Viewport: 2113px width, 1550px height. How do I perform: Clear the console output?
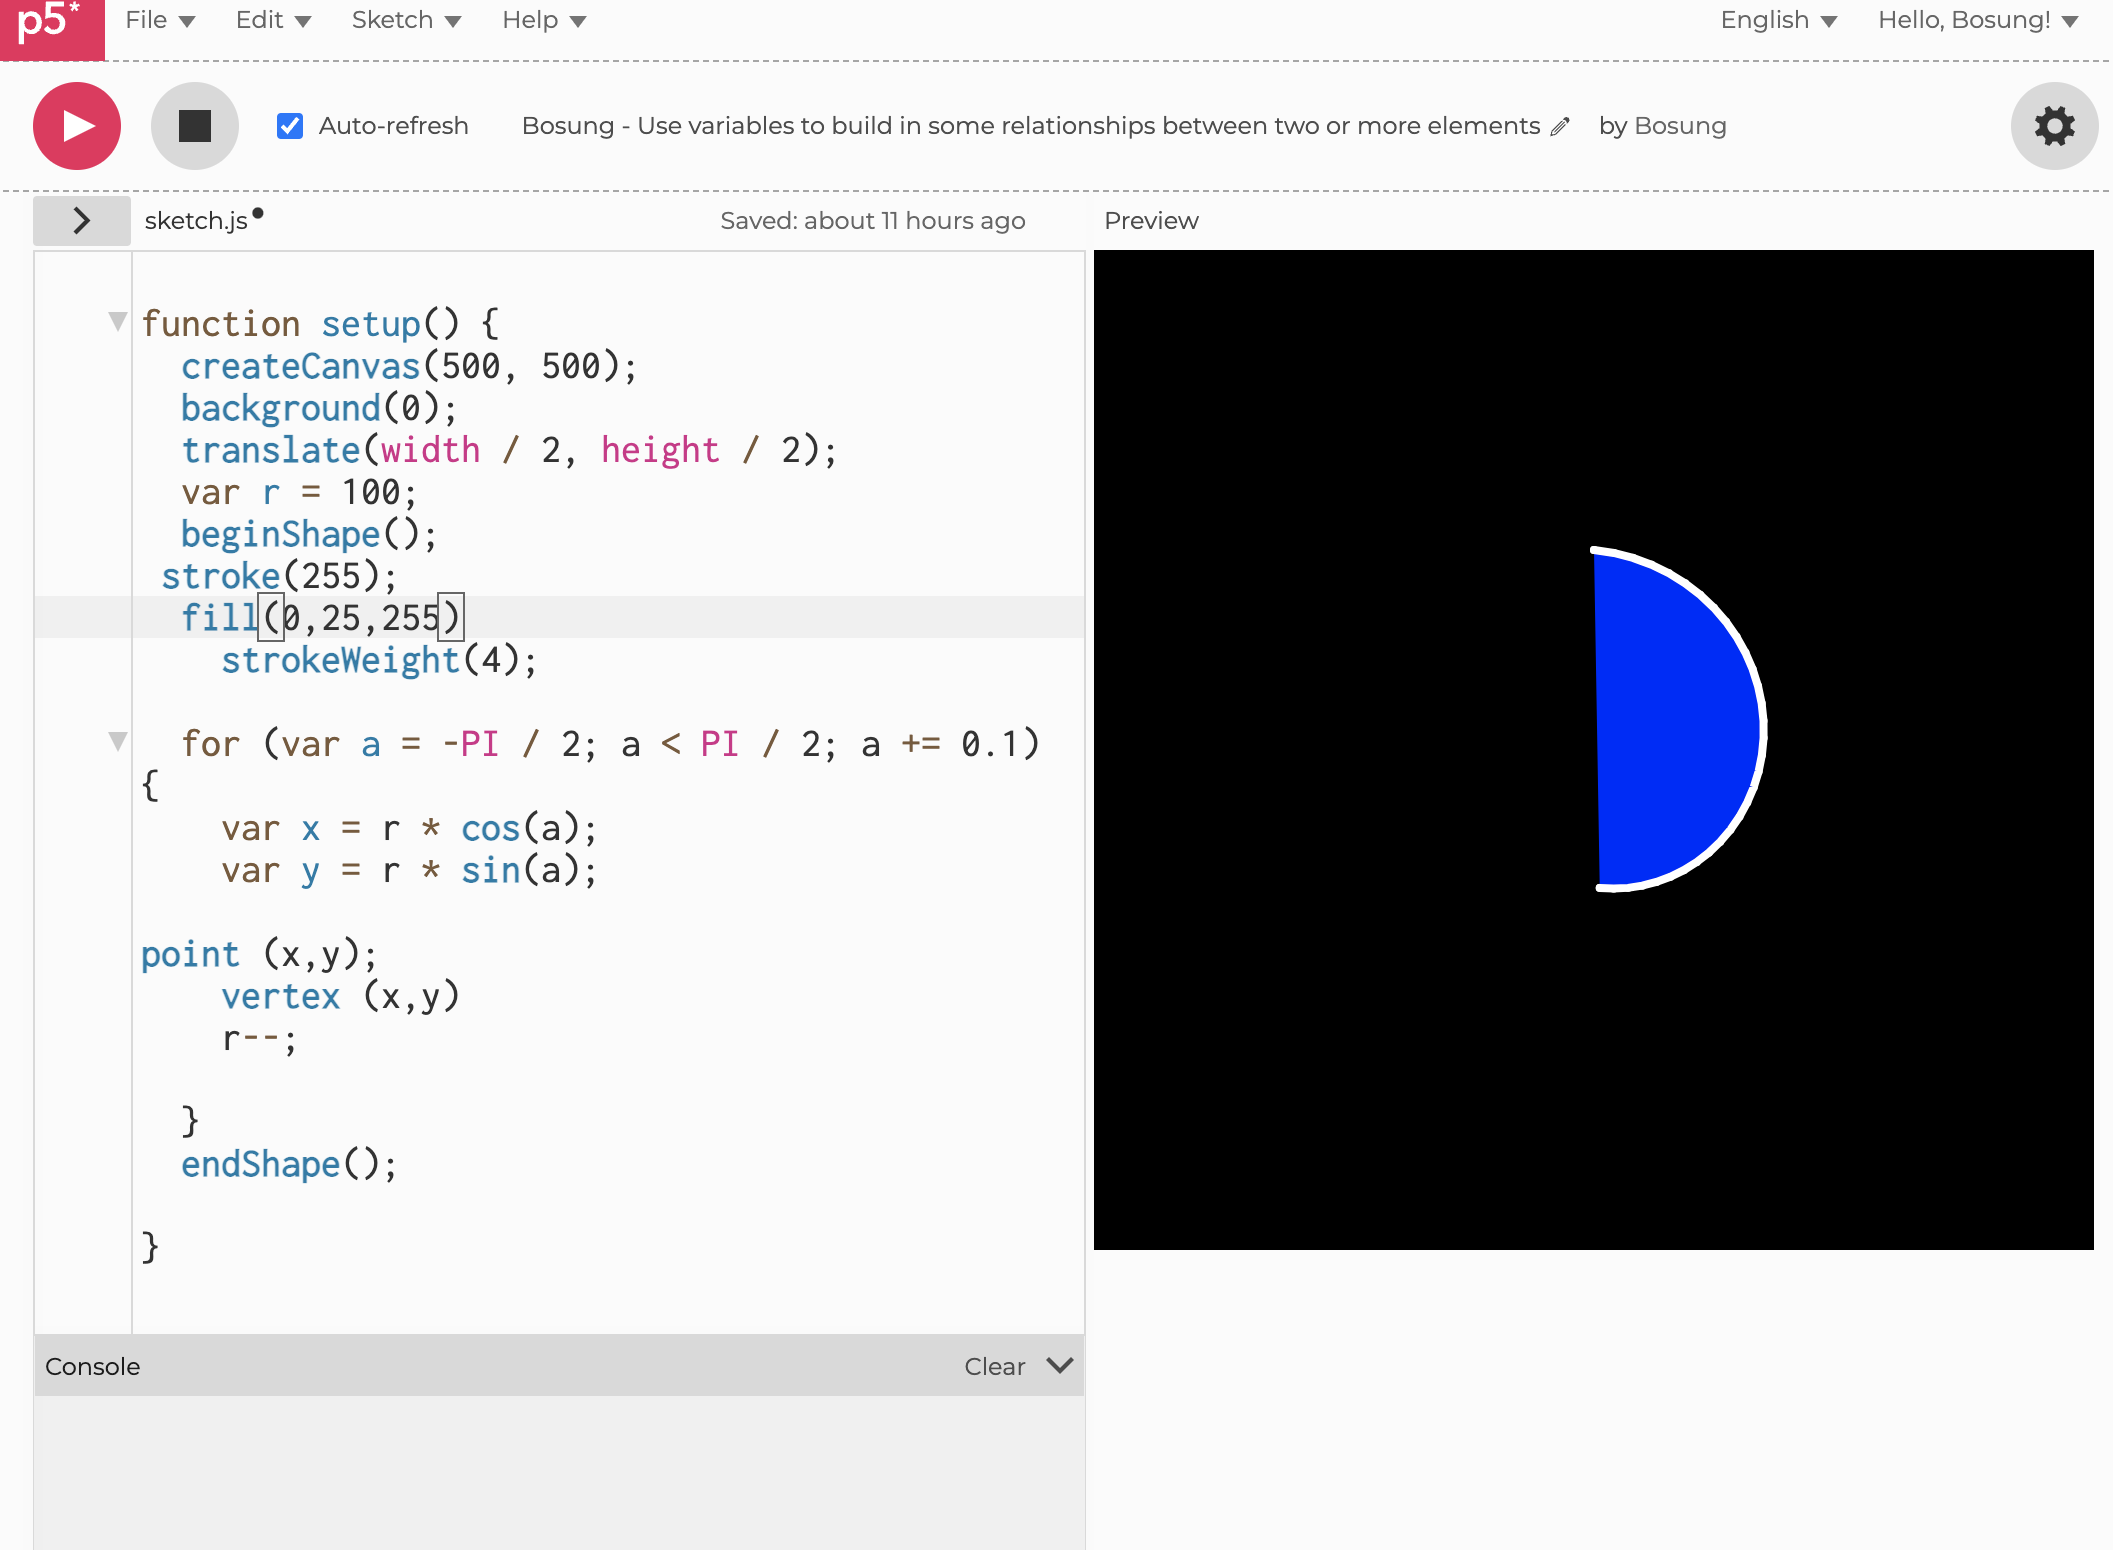(994, 1366)
